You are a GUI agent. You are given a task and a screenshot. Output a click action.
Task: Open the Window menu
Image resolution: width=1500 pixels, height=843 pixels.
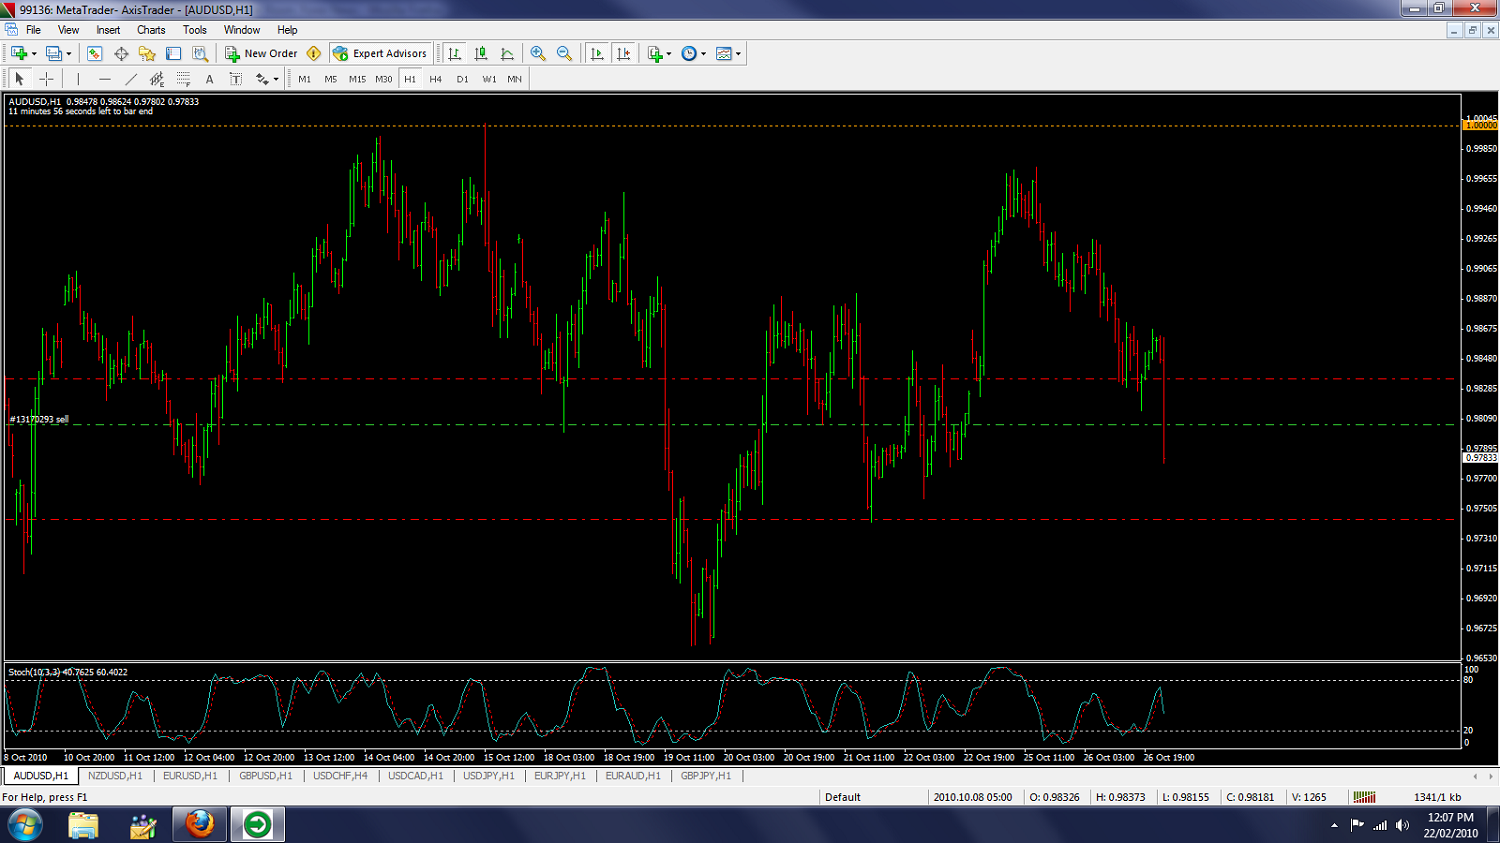coord(242,30)
